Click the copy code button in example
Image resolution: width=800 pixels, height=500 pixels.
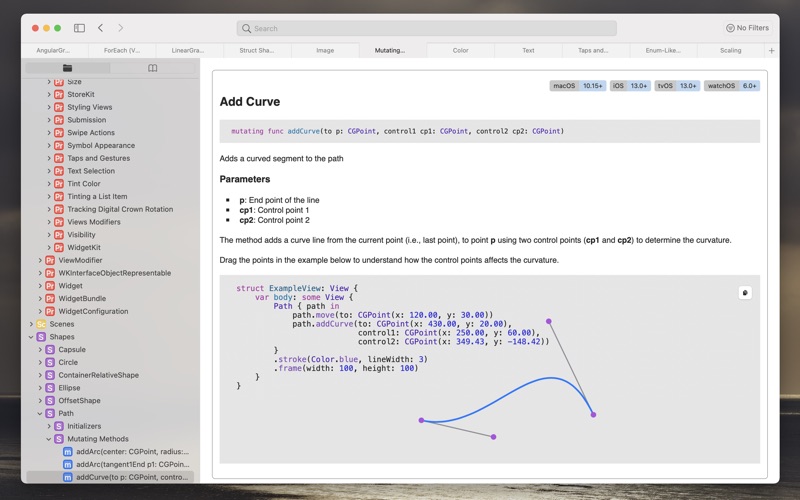point(744,293)
